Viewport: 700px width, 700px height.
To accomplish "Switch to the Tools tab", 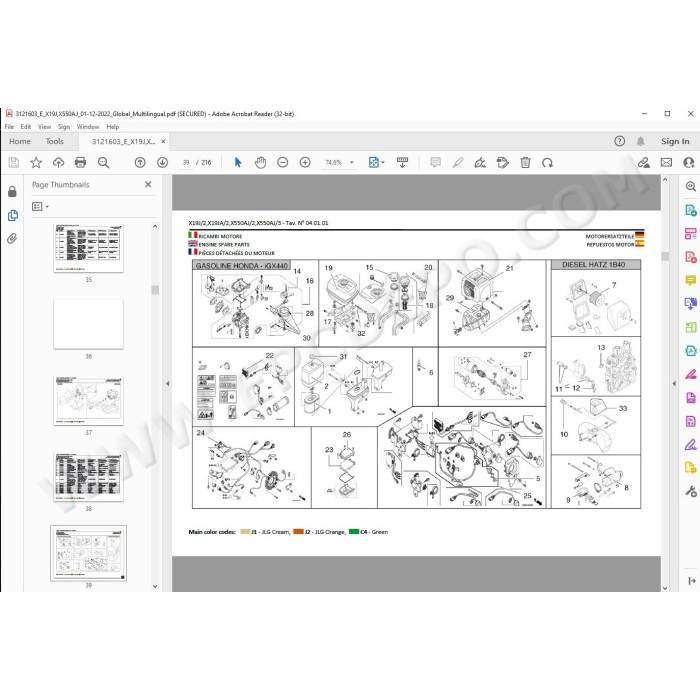I will [x=54, y=142].
